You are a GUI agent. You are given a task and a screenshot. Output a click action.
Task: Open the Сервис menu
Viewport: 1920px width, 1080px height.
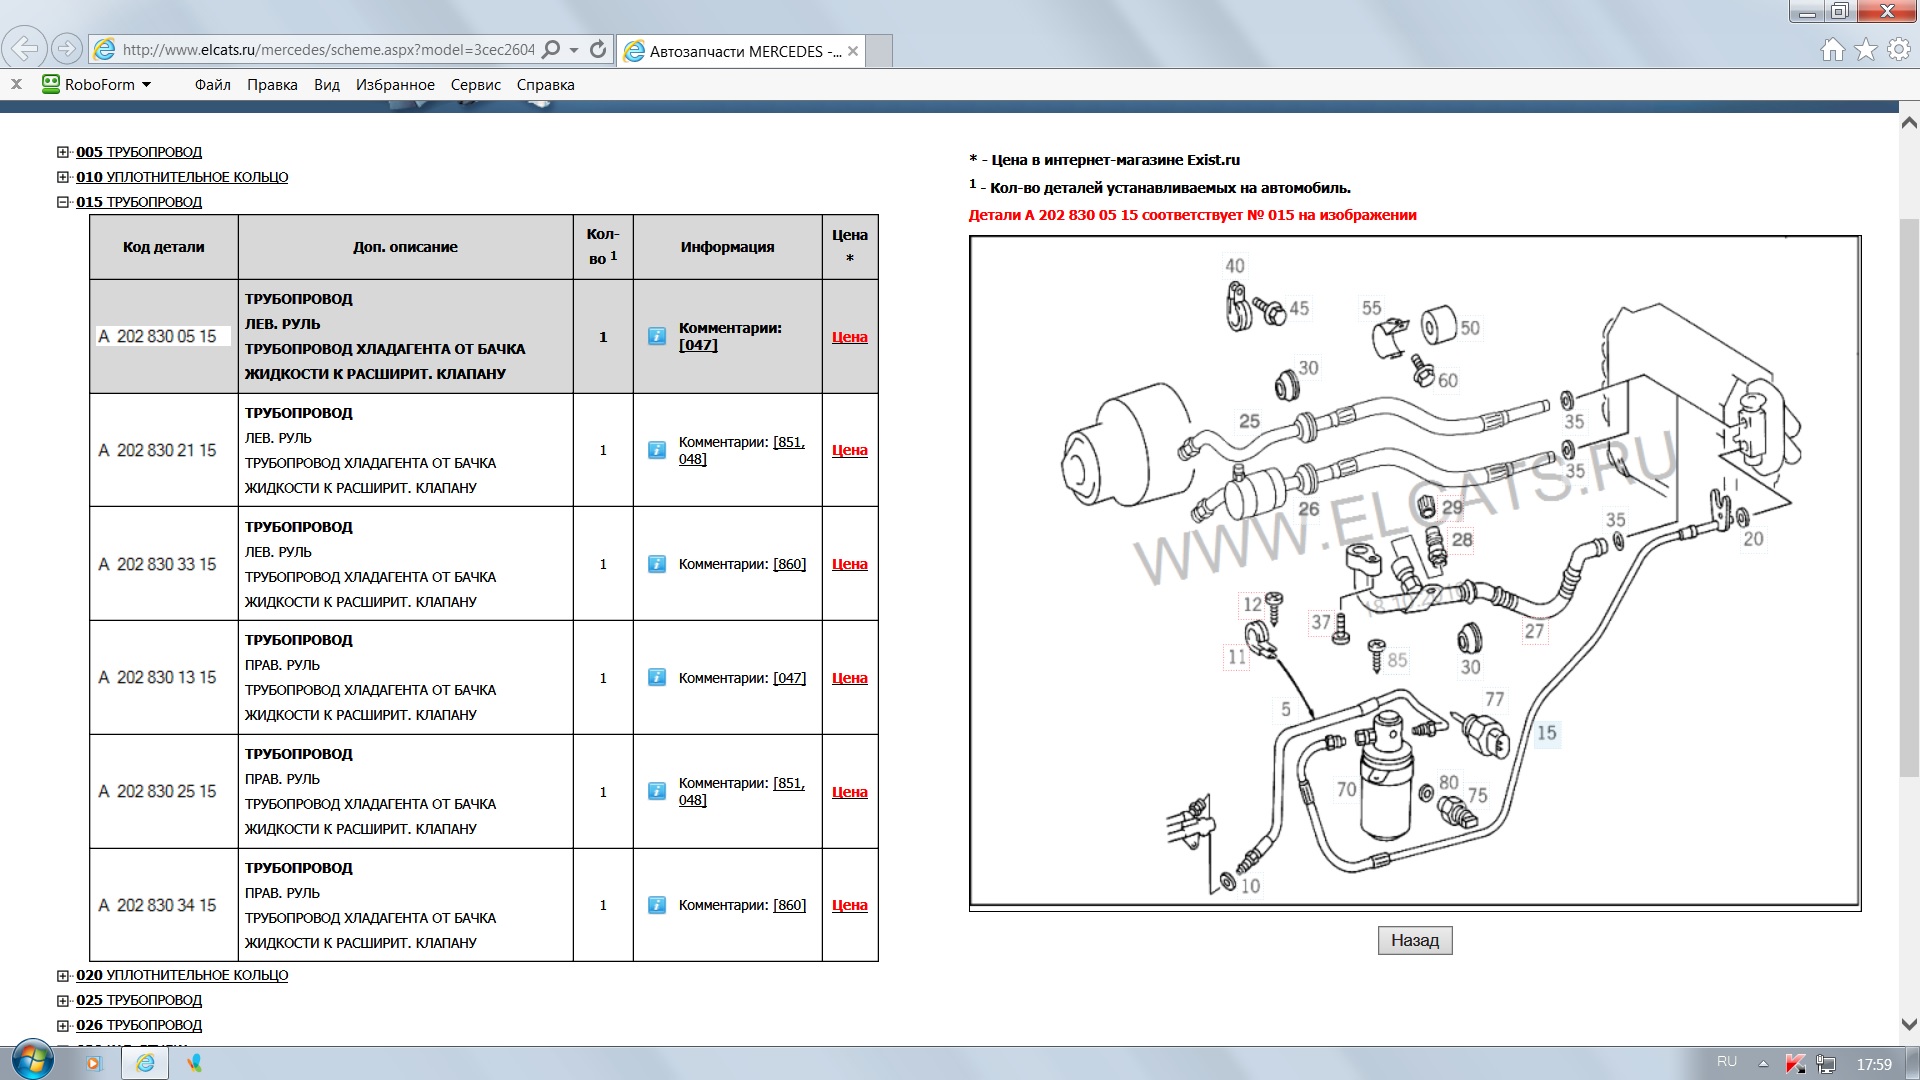click(x=476, y=84)
